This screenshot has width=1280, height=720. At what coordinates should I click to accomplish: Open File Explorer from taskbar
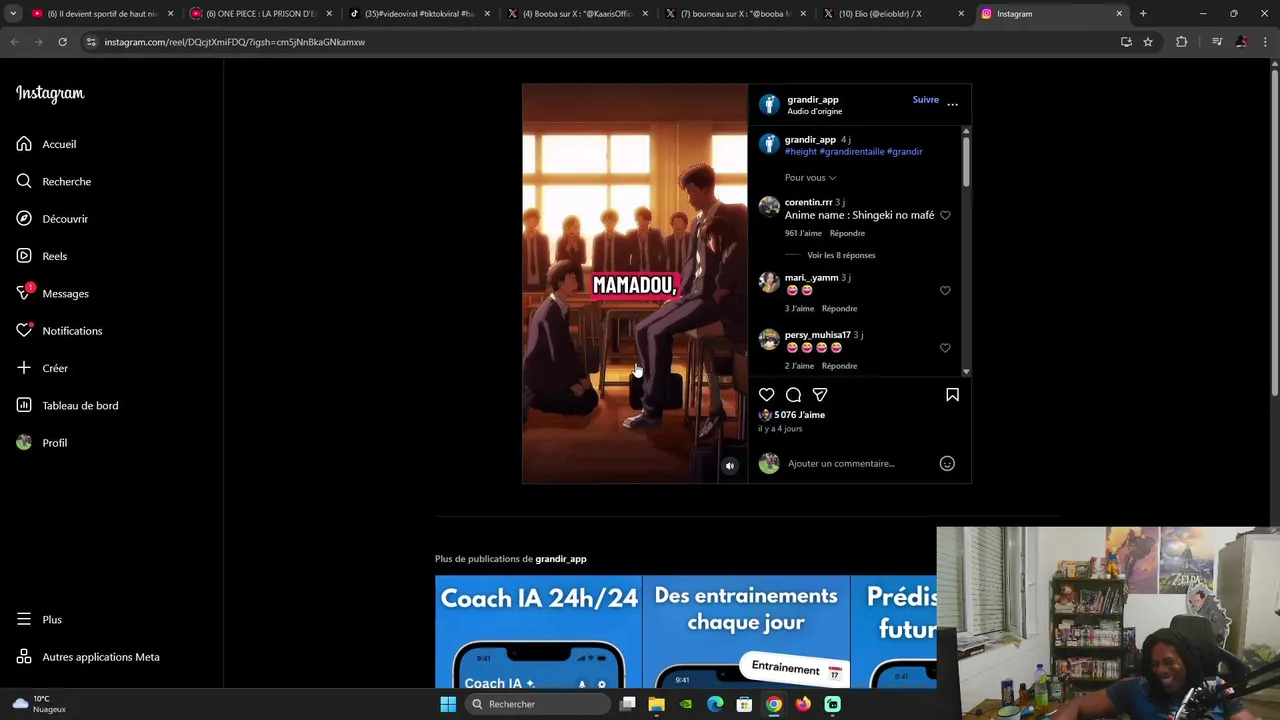pyautogui.click(x=656, y=704)
